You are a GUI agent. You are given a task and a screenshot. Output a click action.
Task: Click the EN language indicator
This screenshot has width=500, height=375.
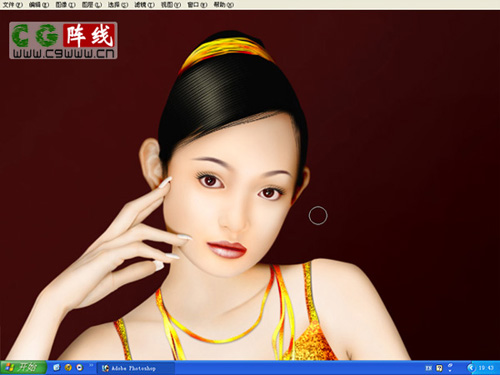pyautogui.click(x=429, y=368)
